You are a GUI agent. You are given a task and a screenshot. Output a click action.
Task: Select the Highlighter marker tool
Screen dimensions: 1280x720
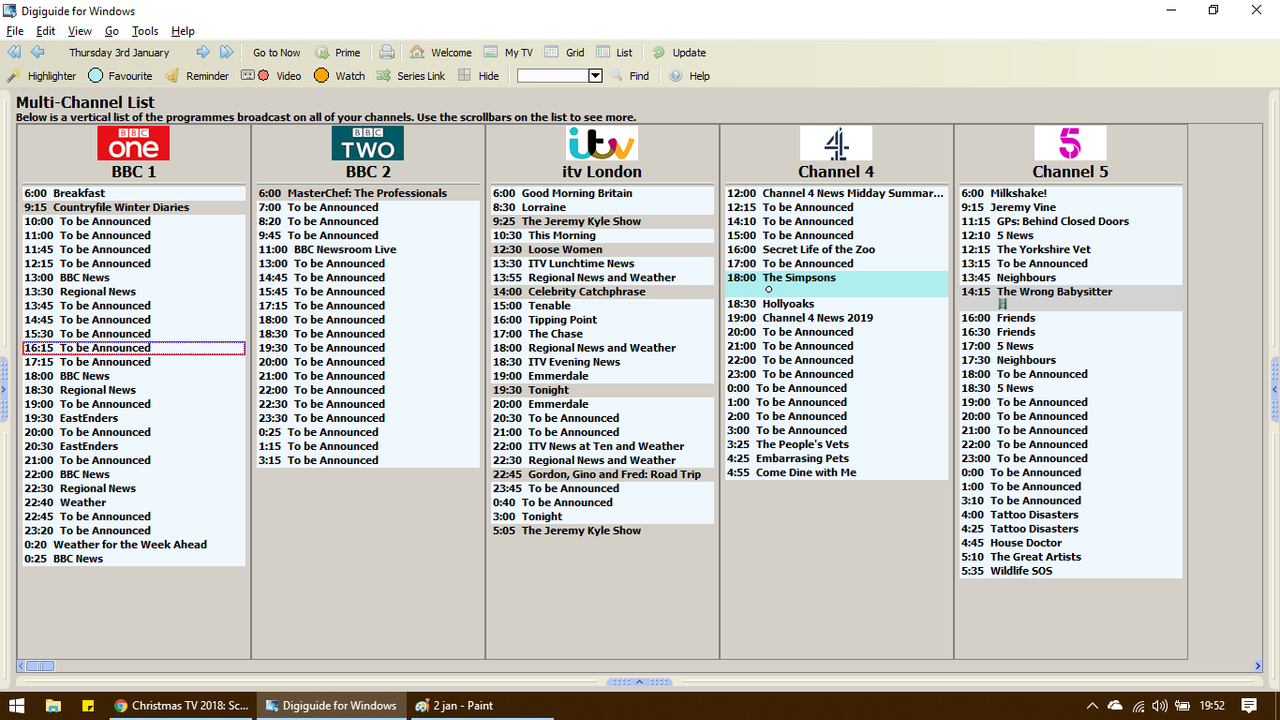[x=41, y=76]
